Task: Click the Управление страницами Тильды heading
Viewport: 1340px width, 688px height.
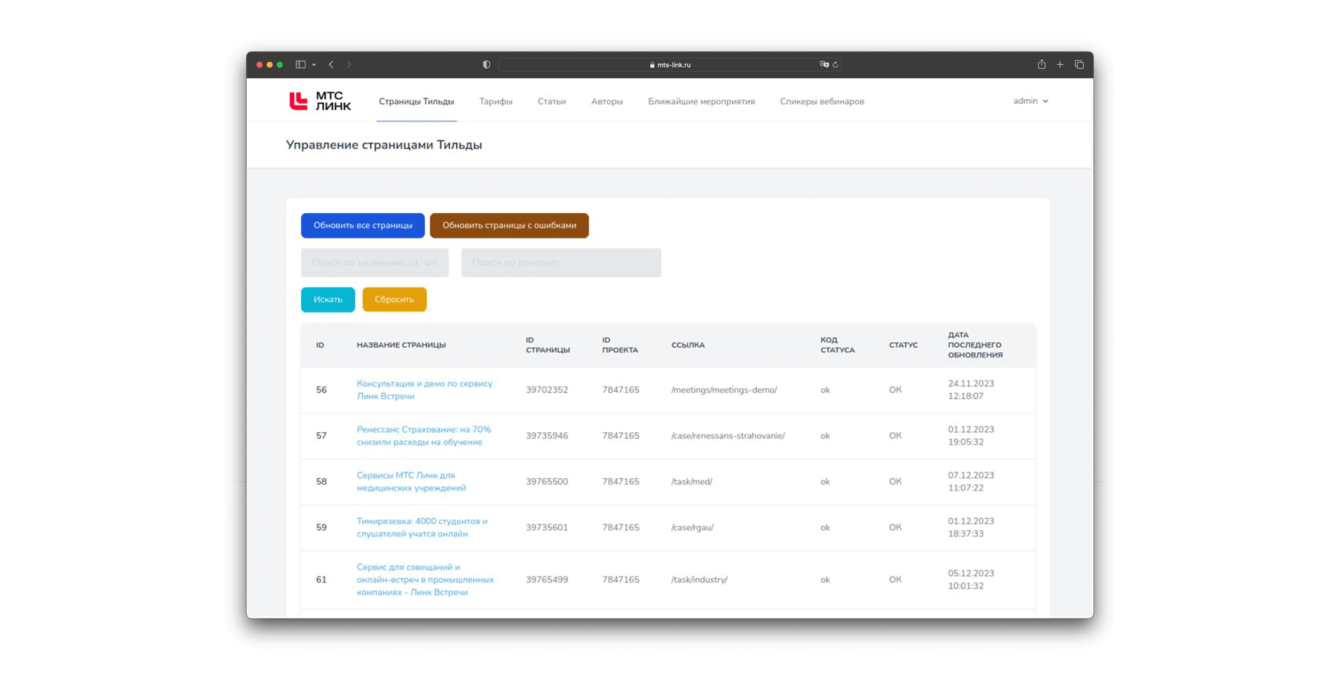Action: tap(384, 145)
